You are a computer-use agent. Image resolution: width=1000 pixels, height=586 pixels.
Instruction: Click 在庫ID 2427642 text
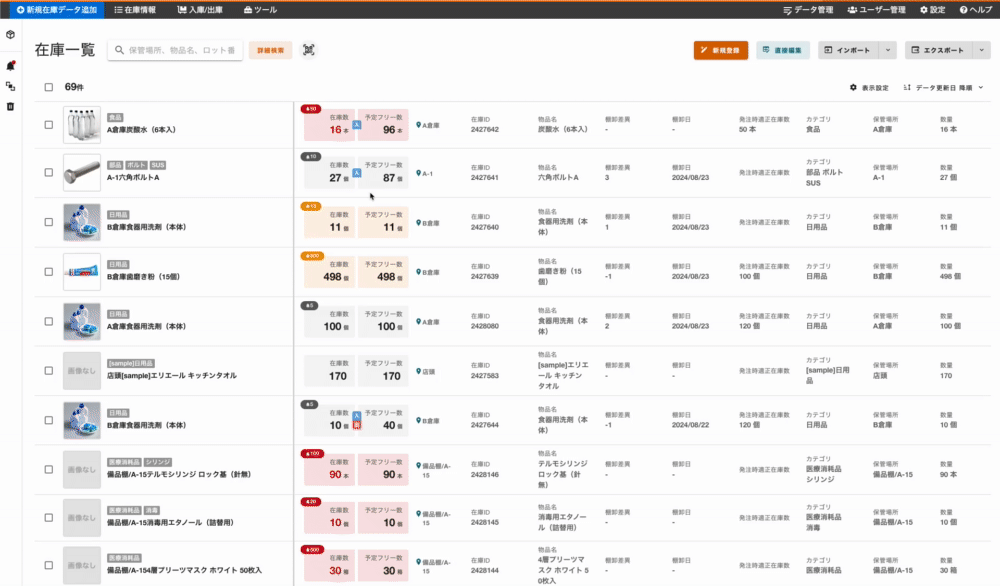click(485, 129)
